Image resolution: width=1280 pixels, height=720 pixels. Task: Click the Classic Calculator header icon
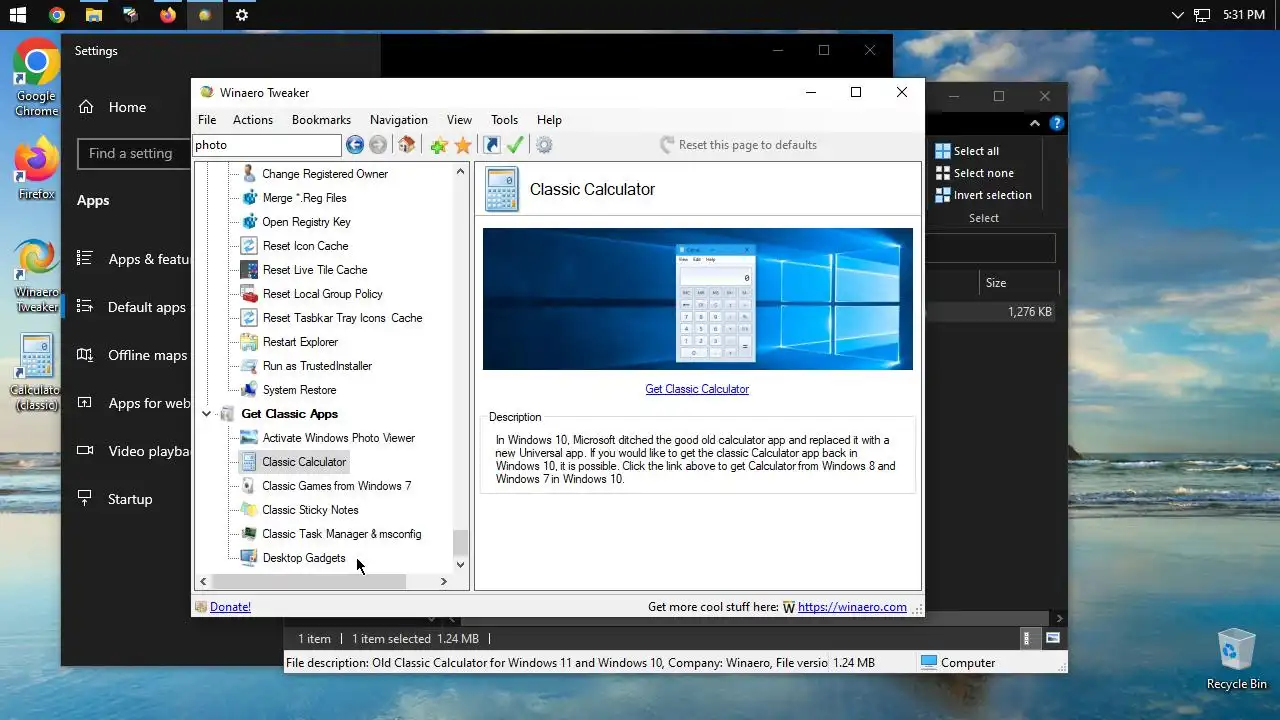click(502, 189)
